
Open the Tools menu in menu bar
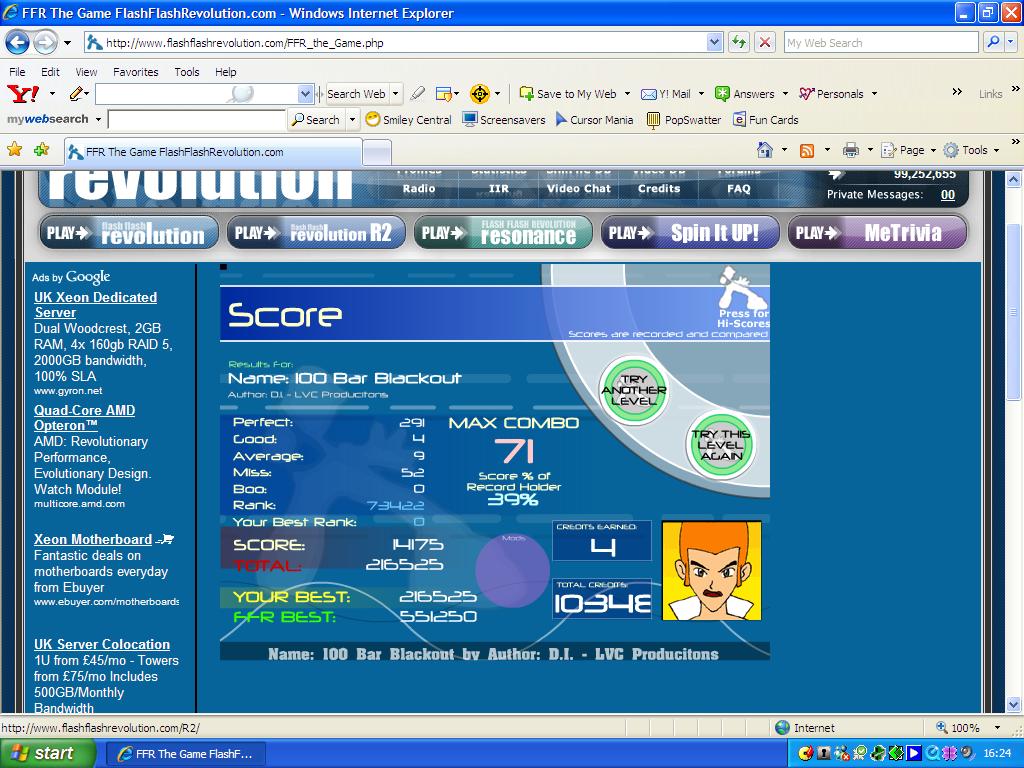(x=187, y=72)
